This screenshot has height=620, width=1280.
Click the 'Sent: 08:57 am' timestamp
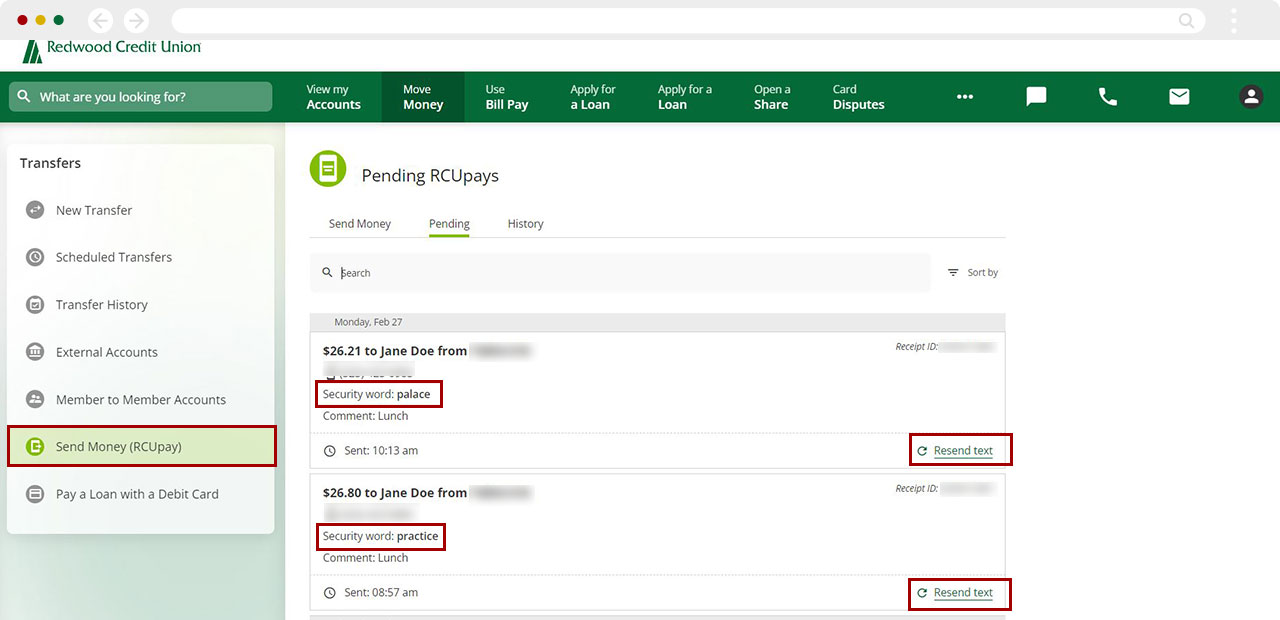pos(381,593)
